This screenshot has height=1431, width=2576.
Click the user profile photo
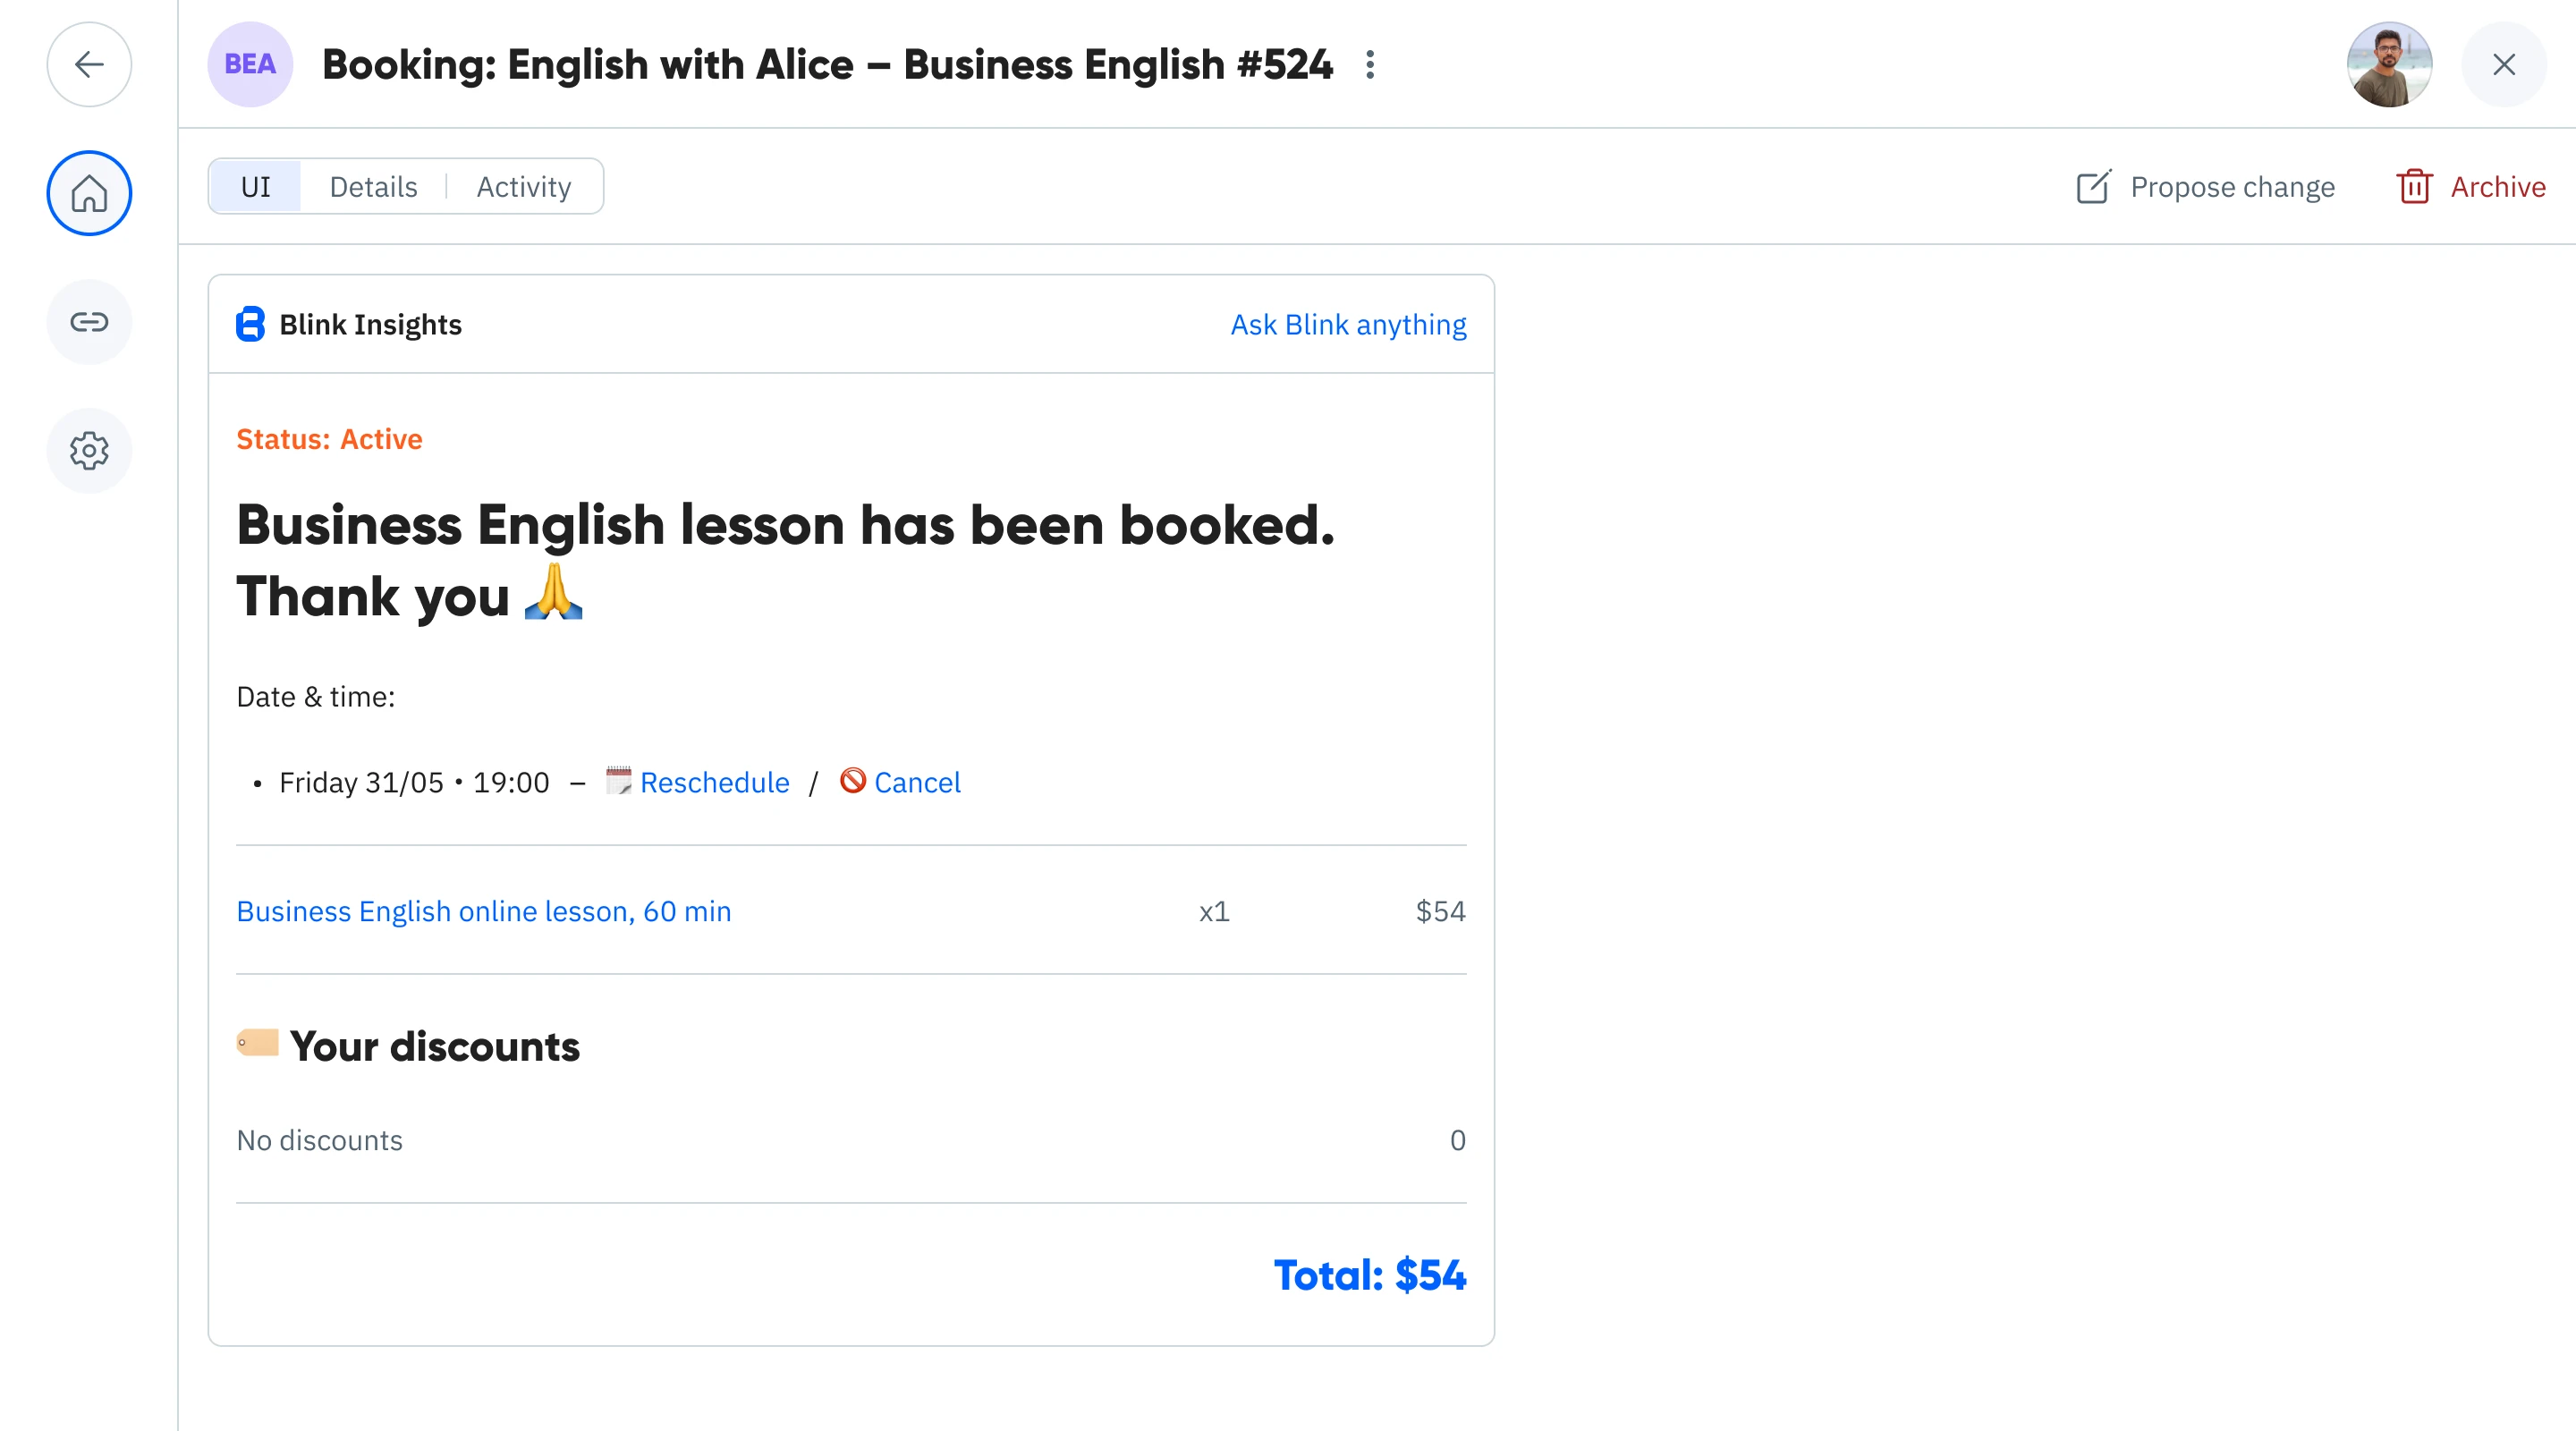(x=2389, y=65)
